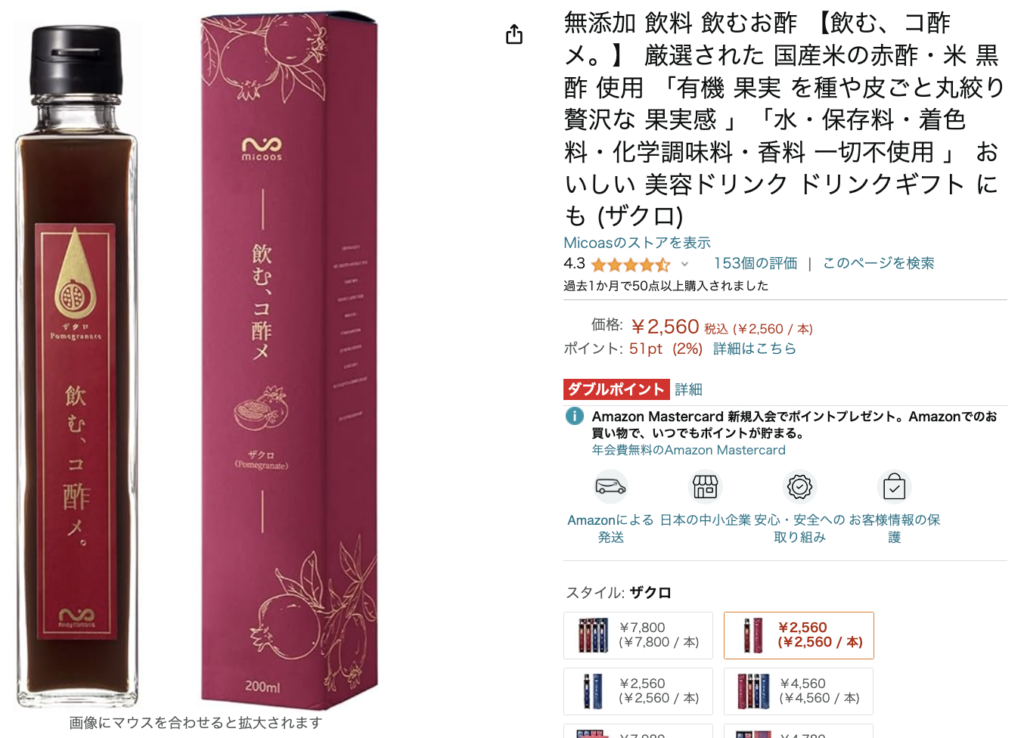
Task: Open the Micoasのストアを表示 link
Action: [637, 243]
